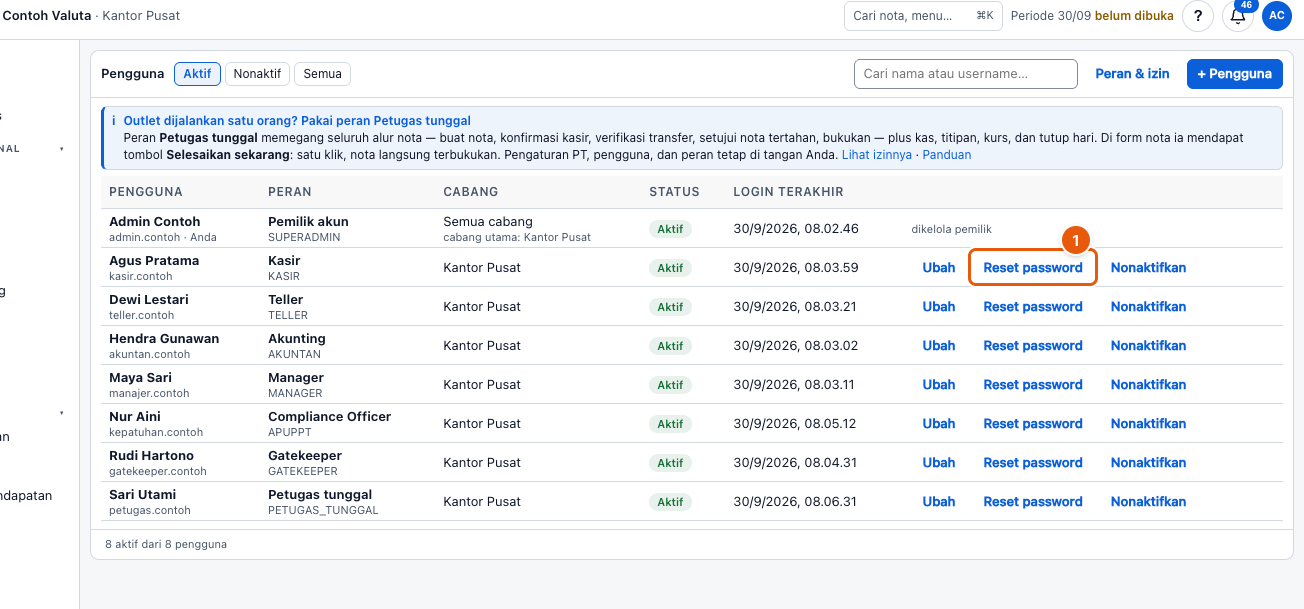Open the Peran & izin page
This screenshot has height=609, width=1304.
(x=1132, y=74)
